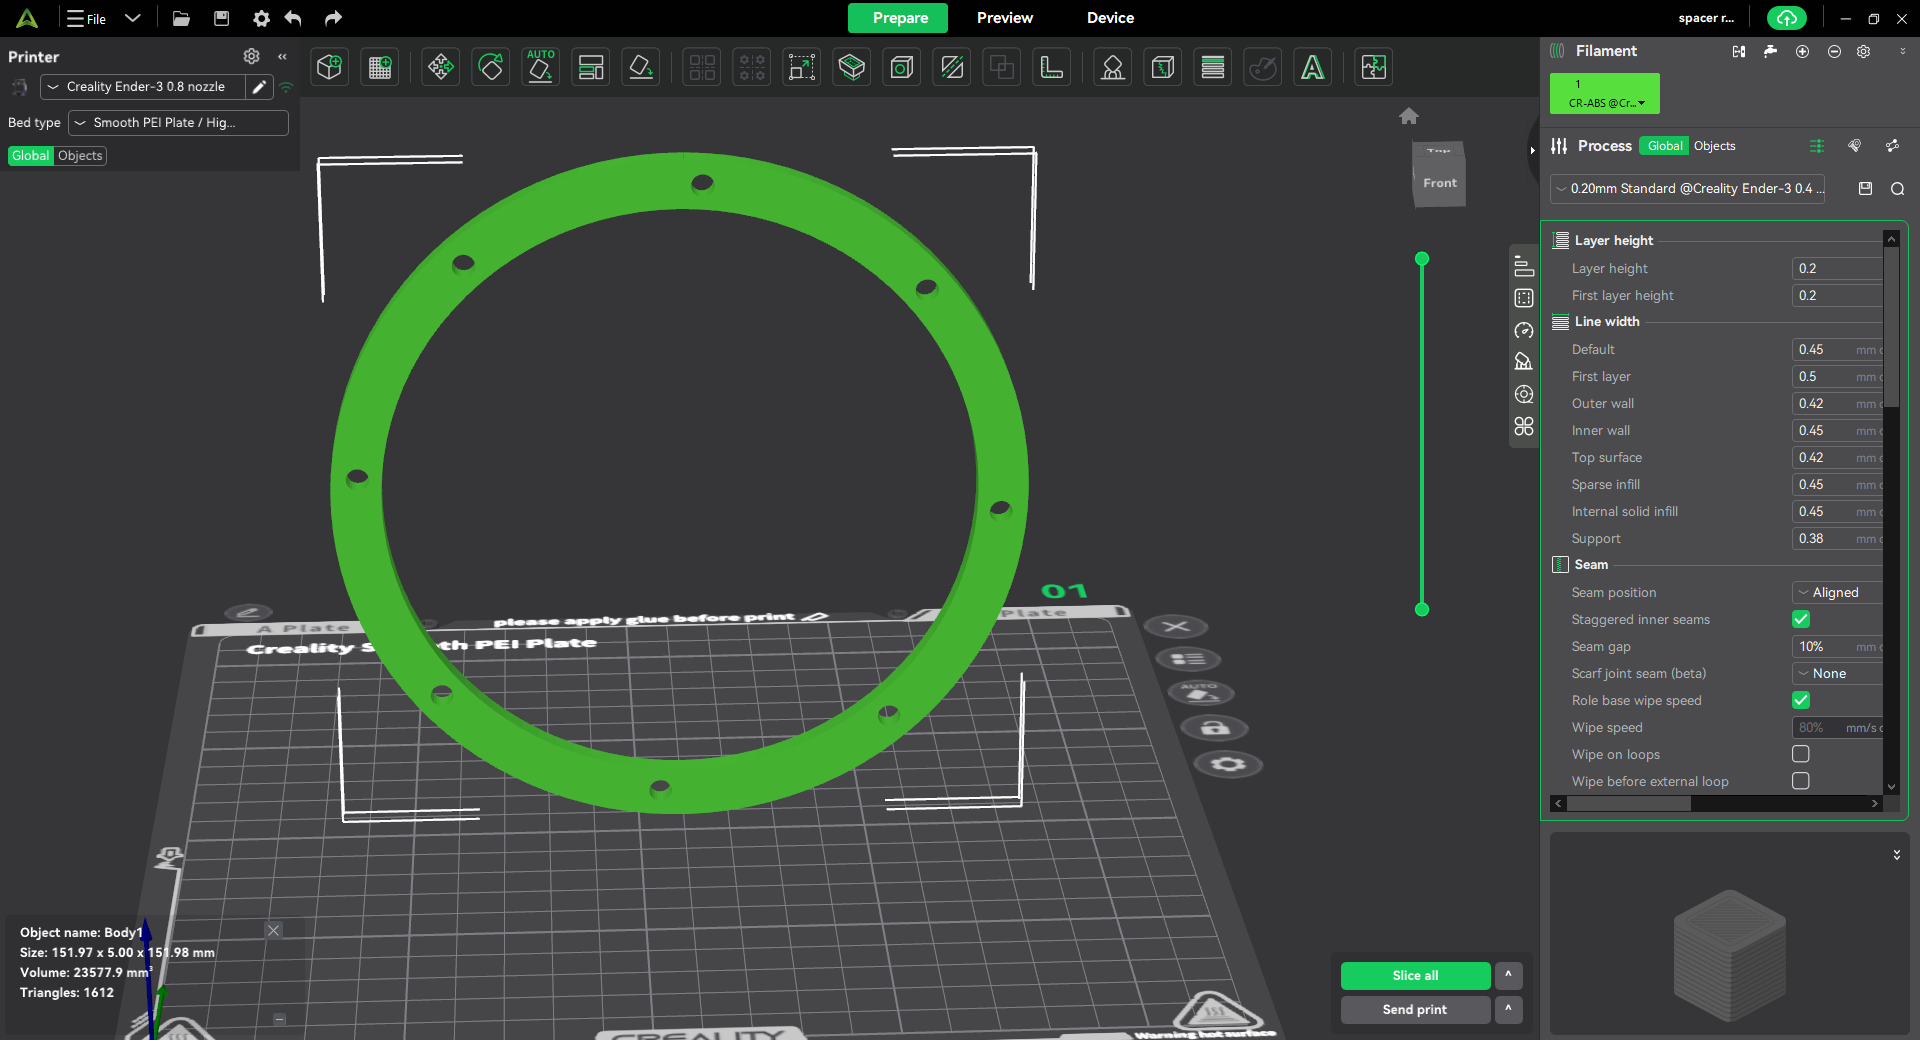This screenshot has width=1920, height=1040.
Task: Click the Outer wall line width field
Action: coord(1837,403)
